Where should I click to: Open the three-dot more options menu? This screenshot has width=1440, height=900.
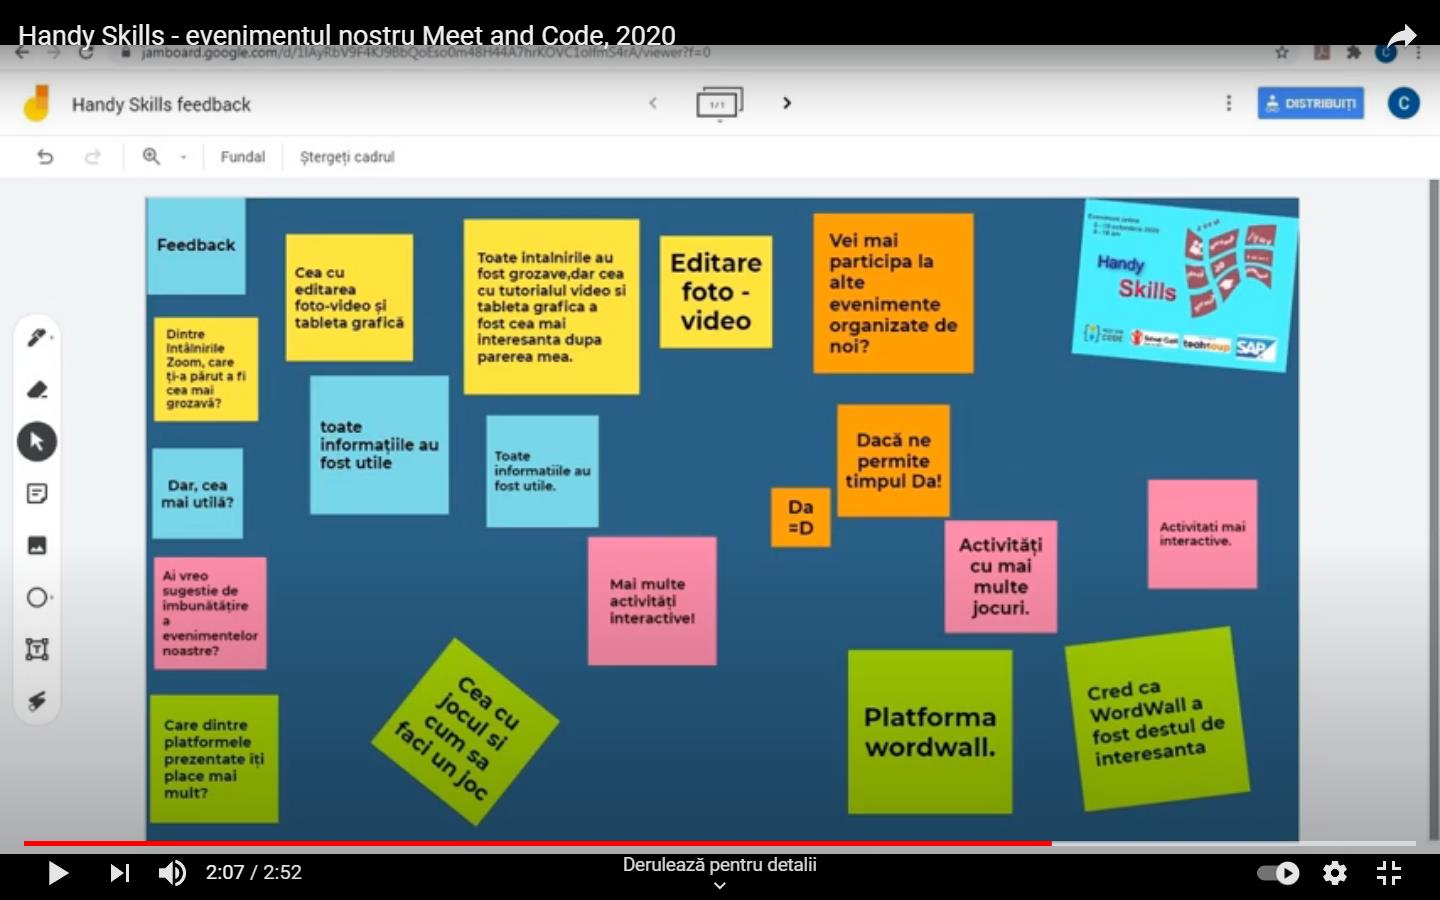tap(1229, 103)
